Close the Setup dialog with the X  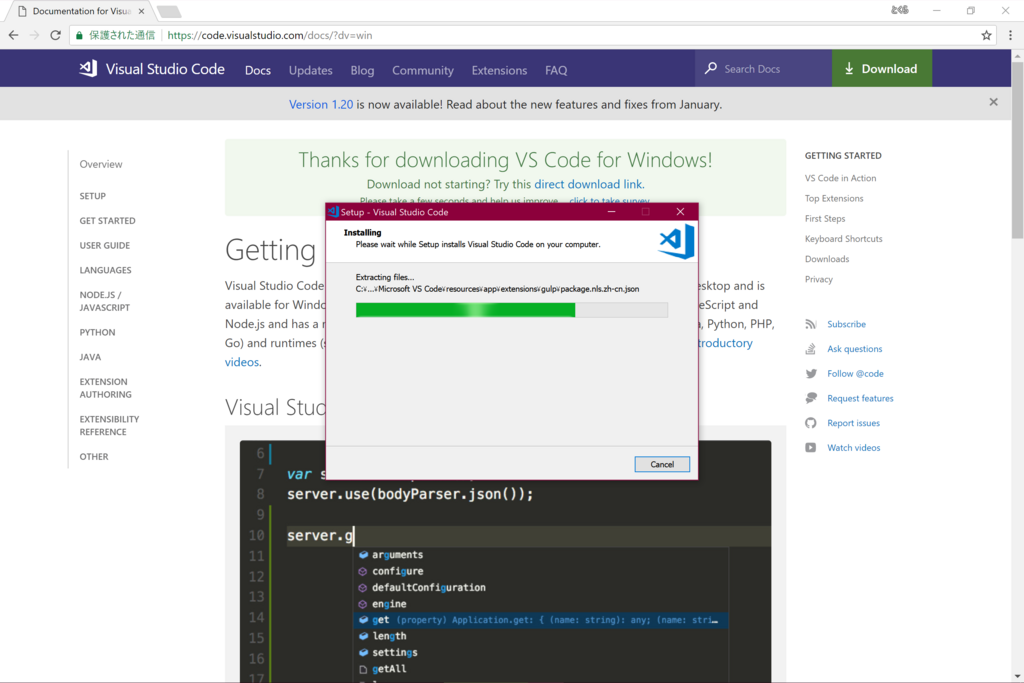[680, 212]
